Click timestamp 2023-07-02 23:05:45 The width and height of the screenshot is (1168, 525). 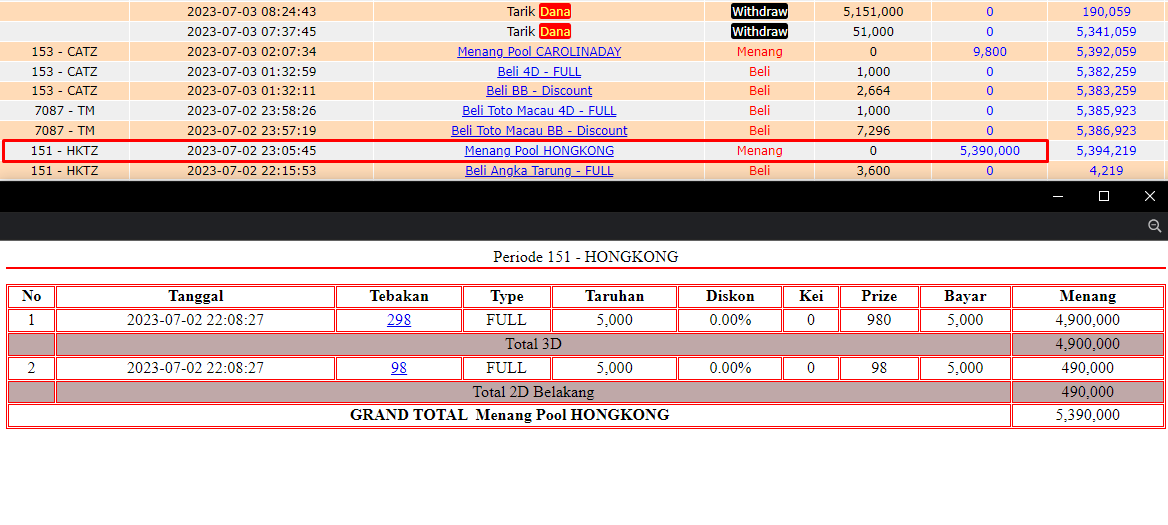pos(251,150)
